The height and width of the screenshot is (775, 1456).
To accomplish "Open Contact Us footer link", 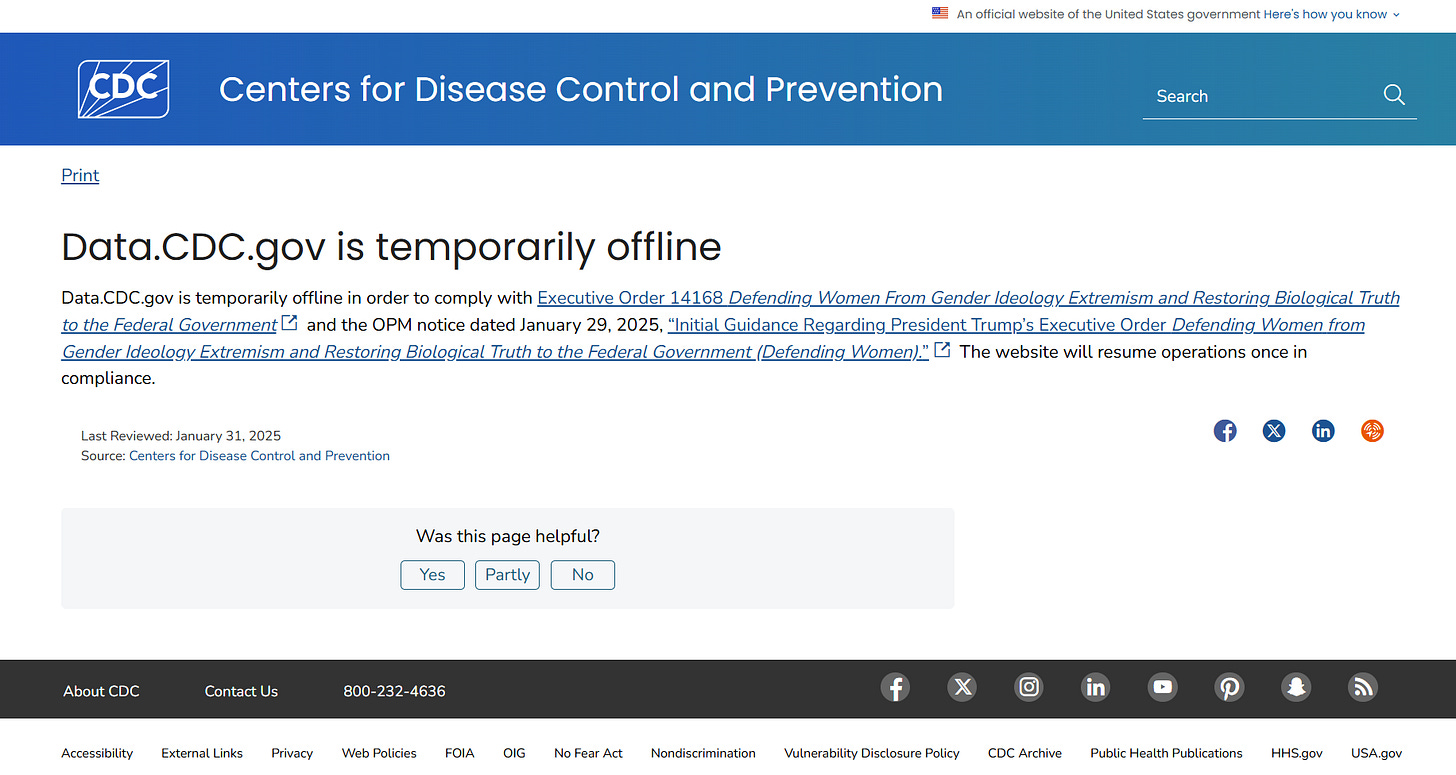I will tap(241, 691).
